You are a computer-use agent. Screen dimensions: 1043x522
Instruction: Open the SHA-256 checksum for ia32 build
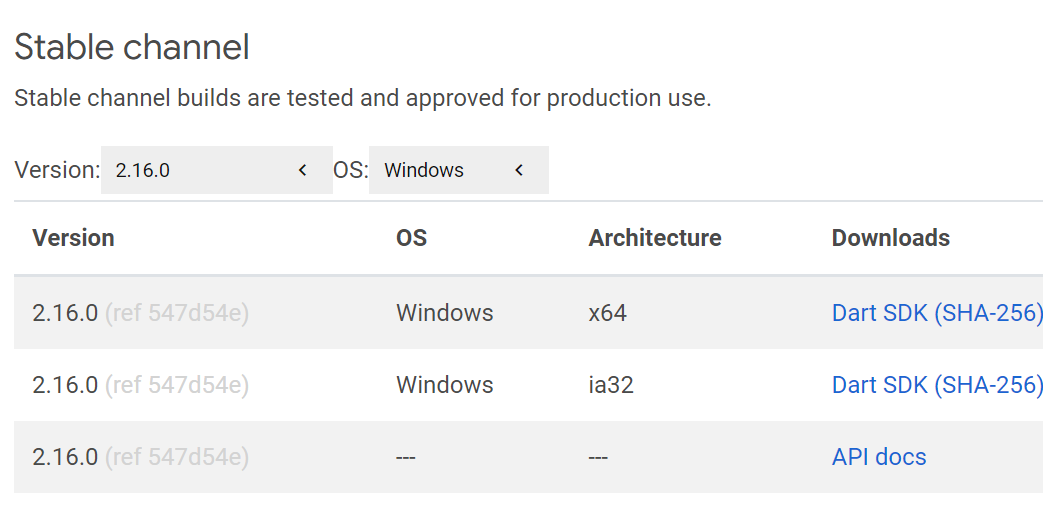pyautogui.click(x=990, y=385)
